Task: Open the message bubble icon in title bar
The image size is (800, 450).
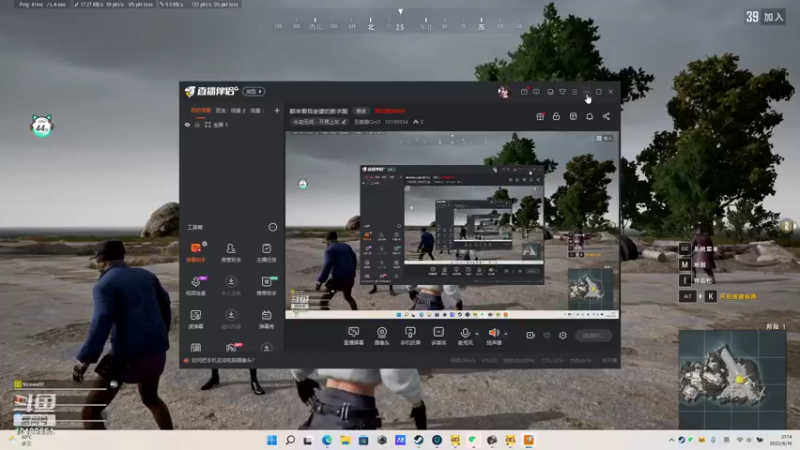Action: pos(536,92)
